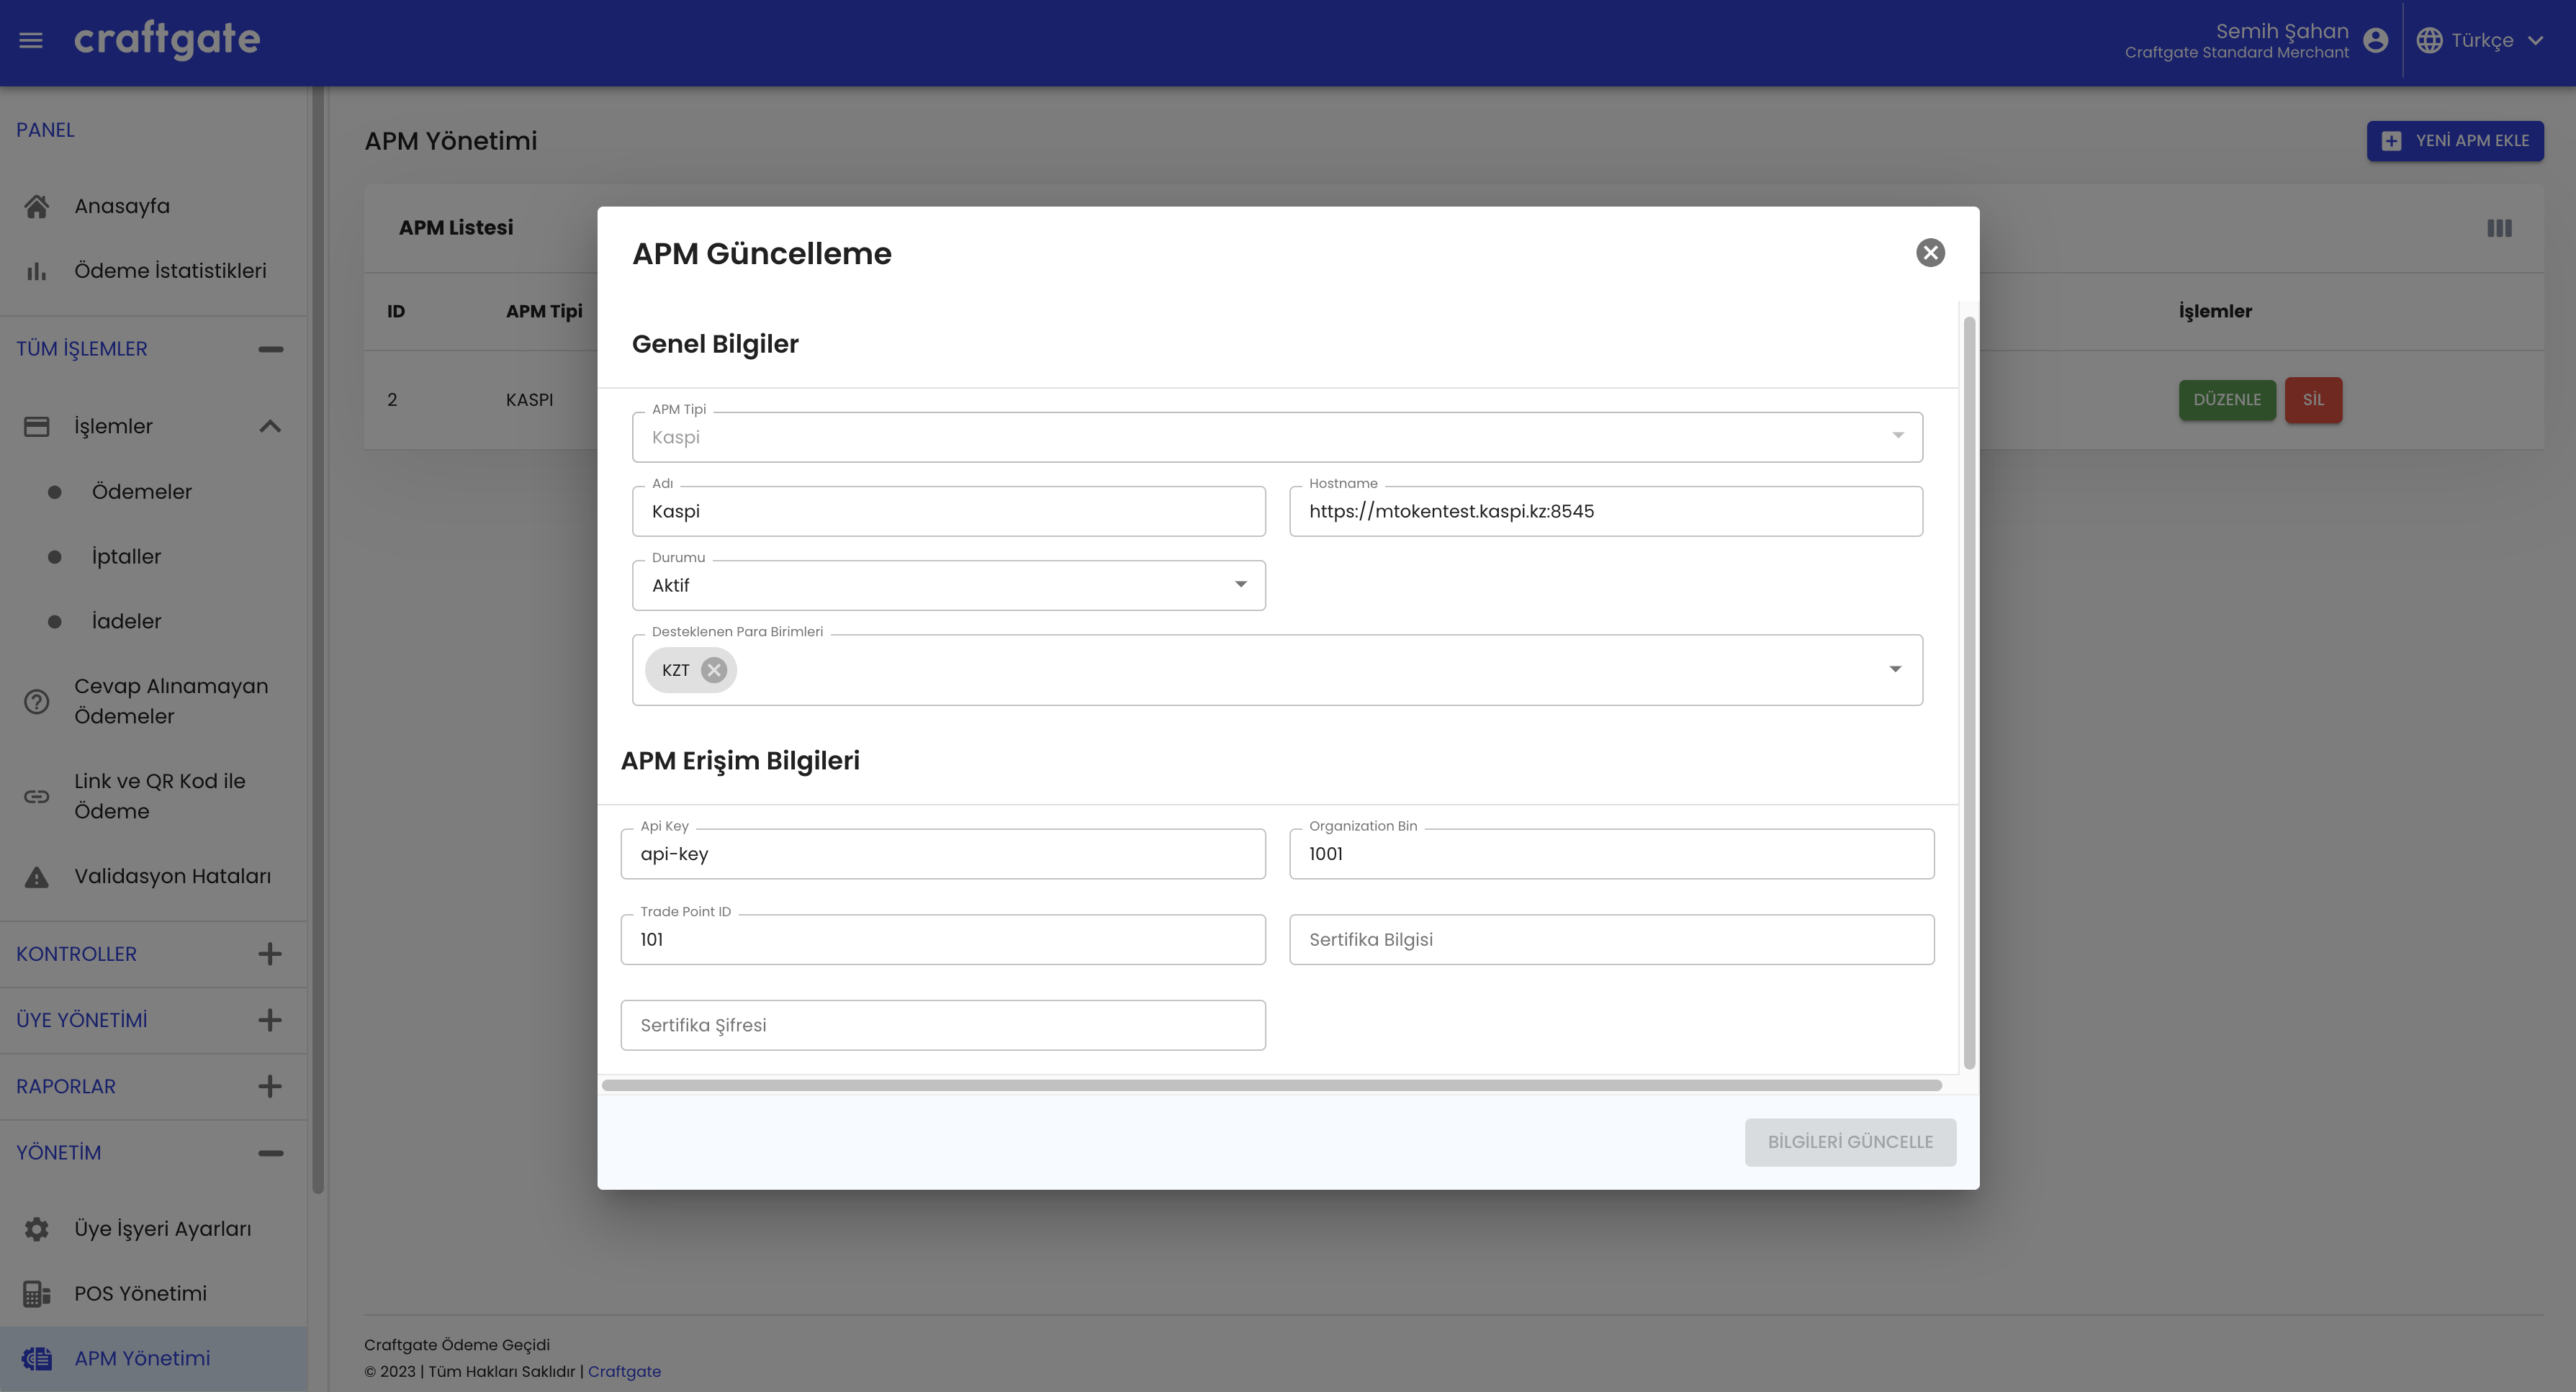Click the card icon beside İşlemler

pyautogui.click(x=37, y=426)
